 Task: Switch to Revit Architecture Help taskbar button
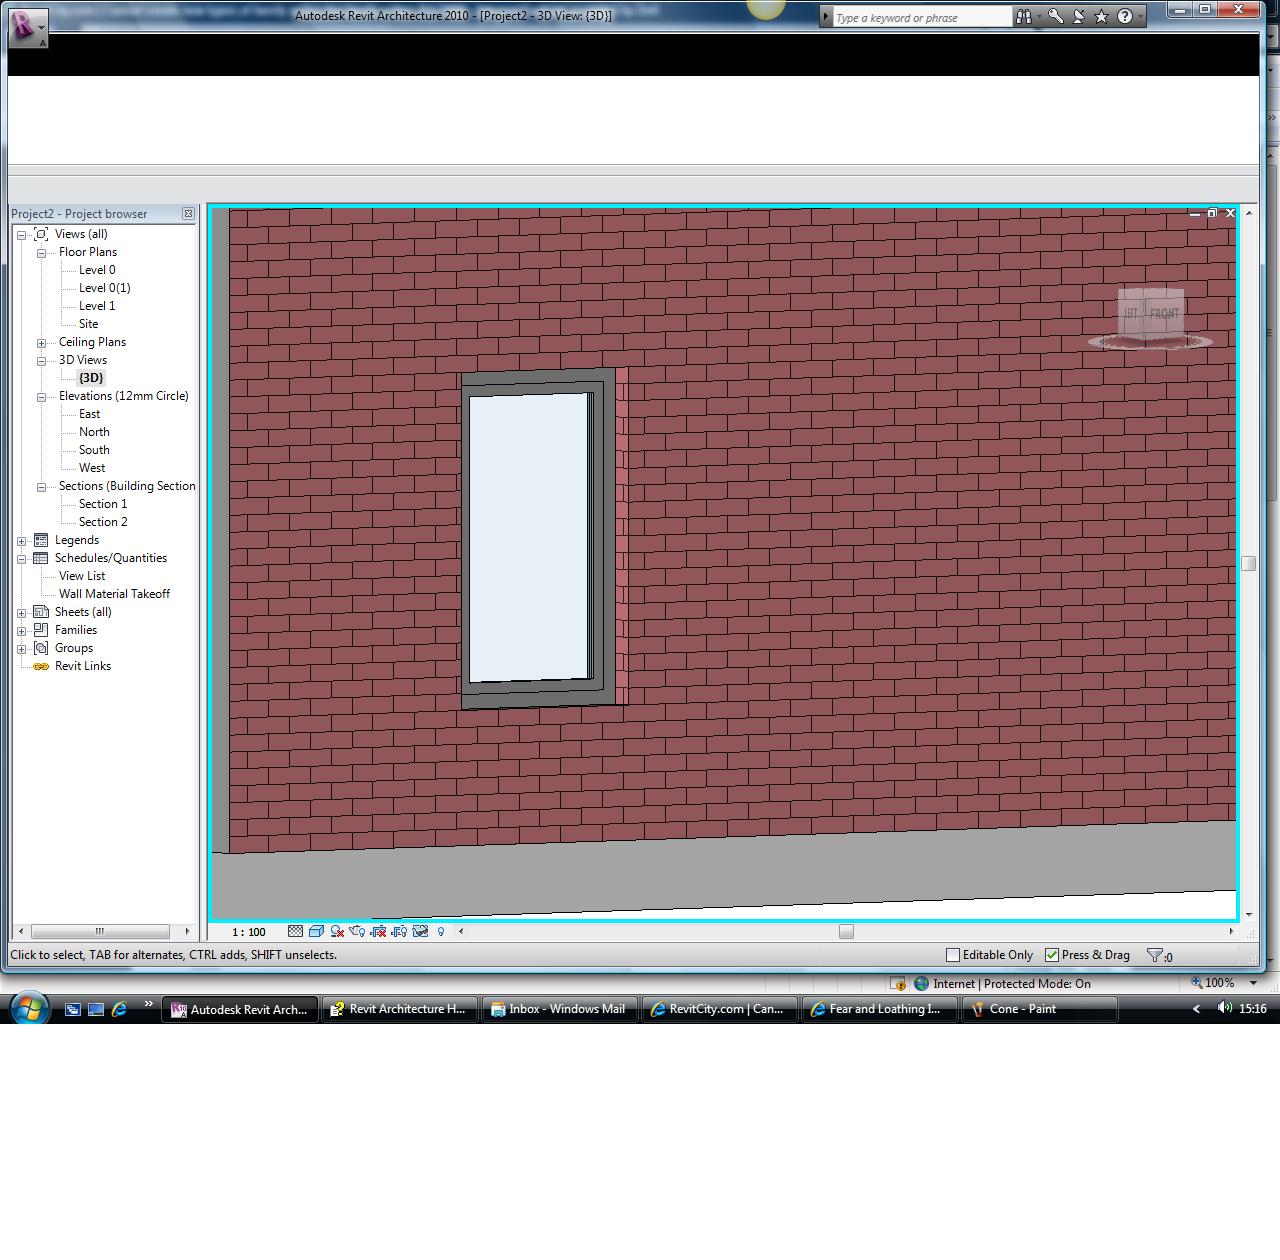pyautogui.click(x=399, y=1009)
